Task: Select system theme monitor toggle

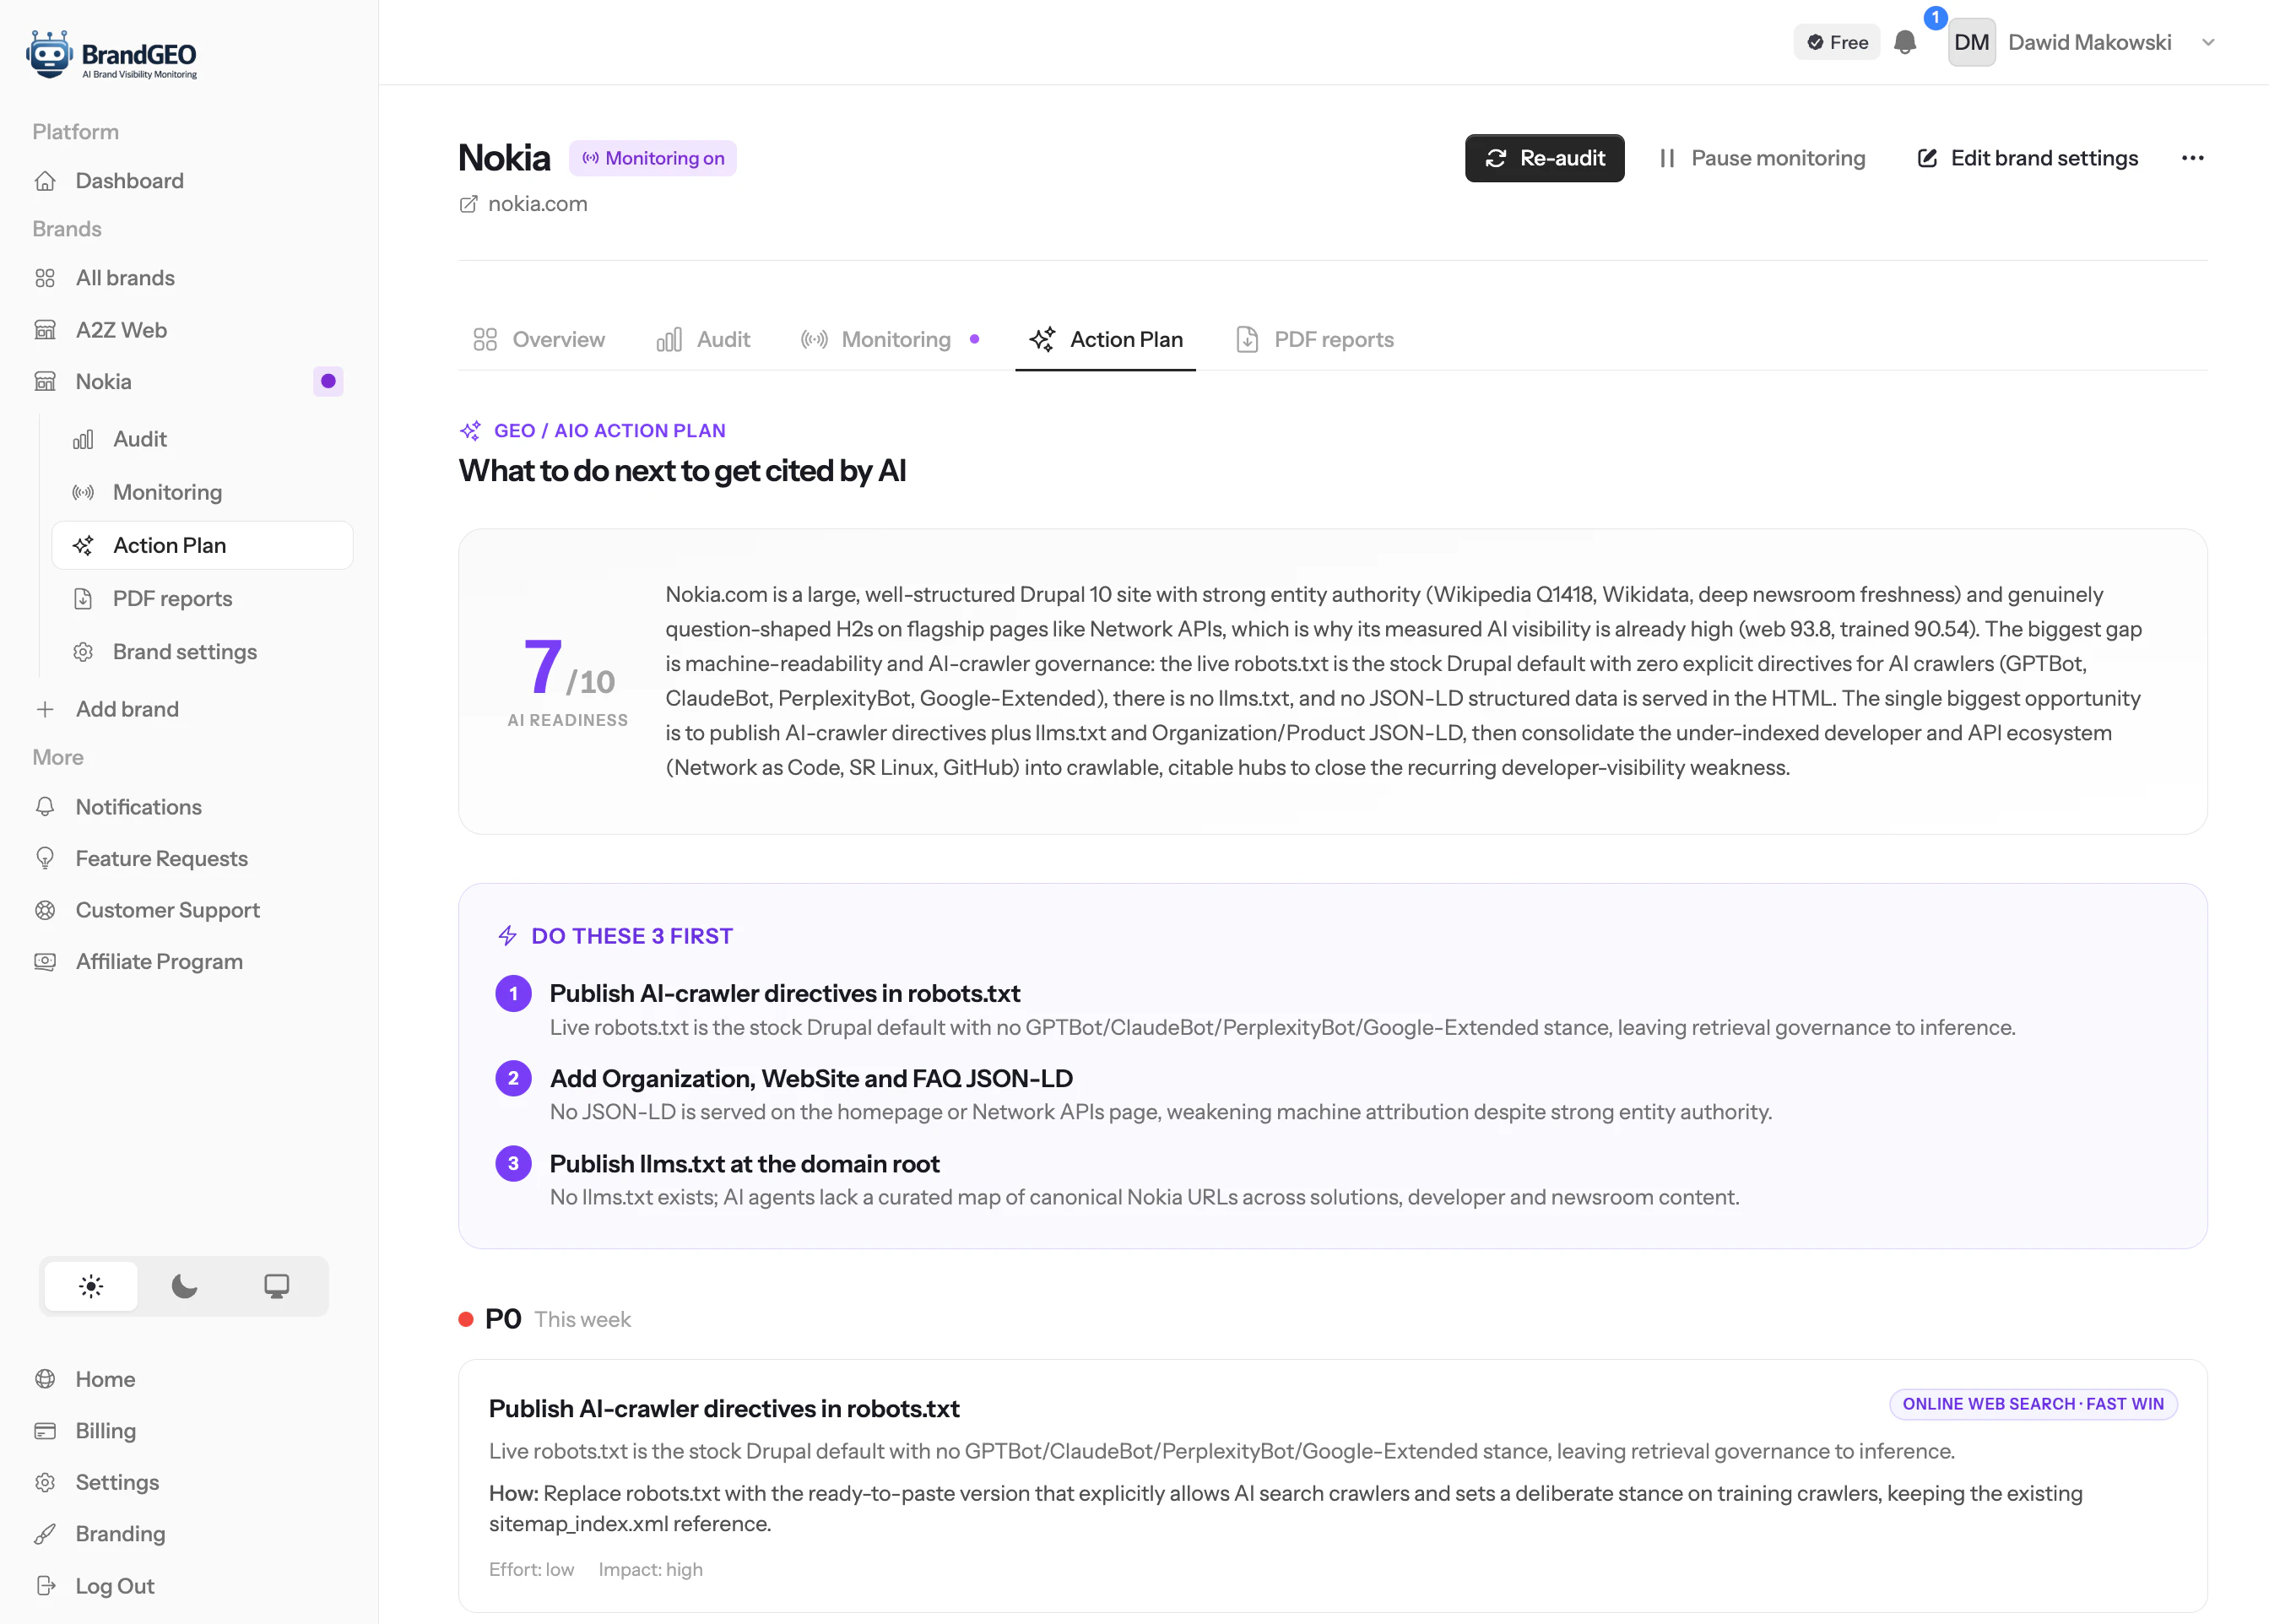Action: 277,1286
